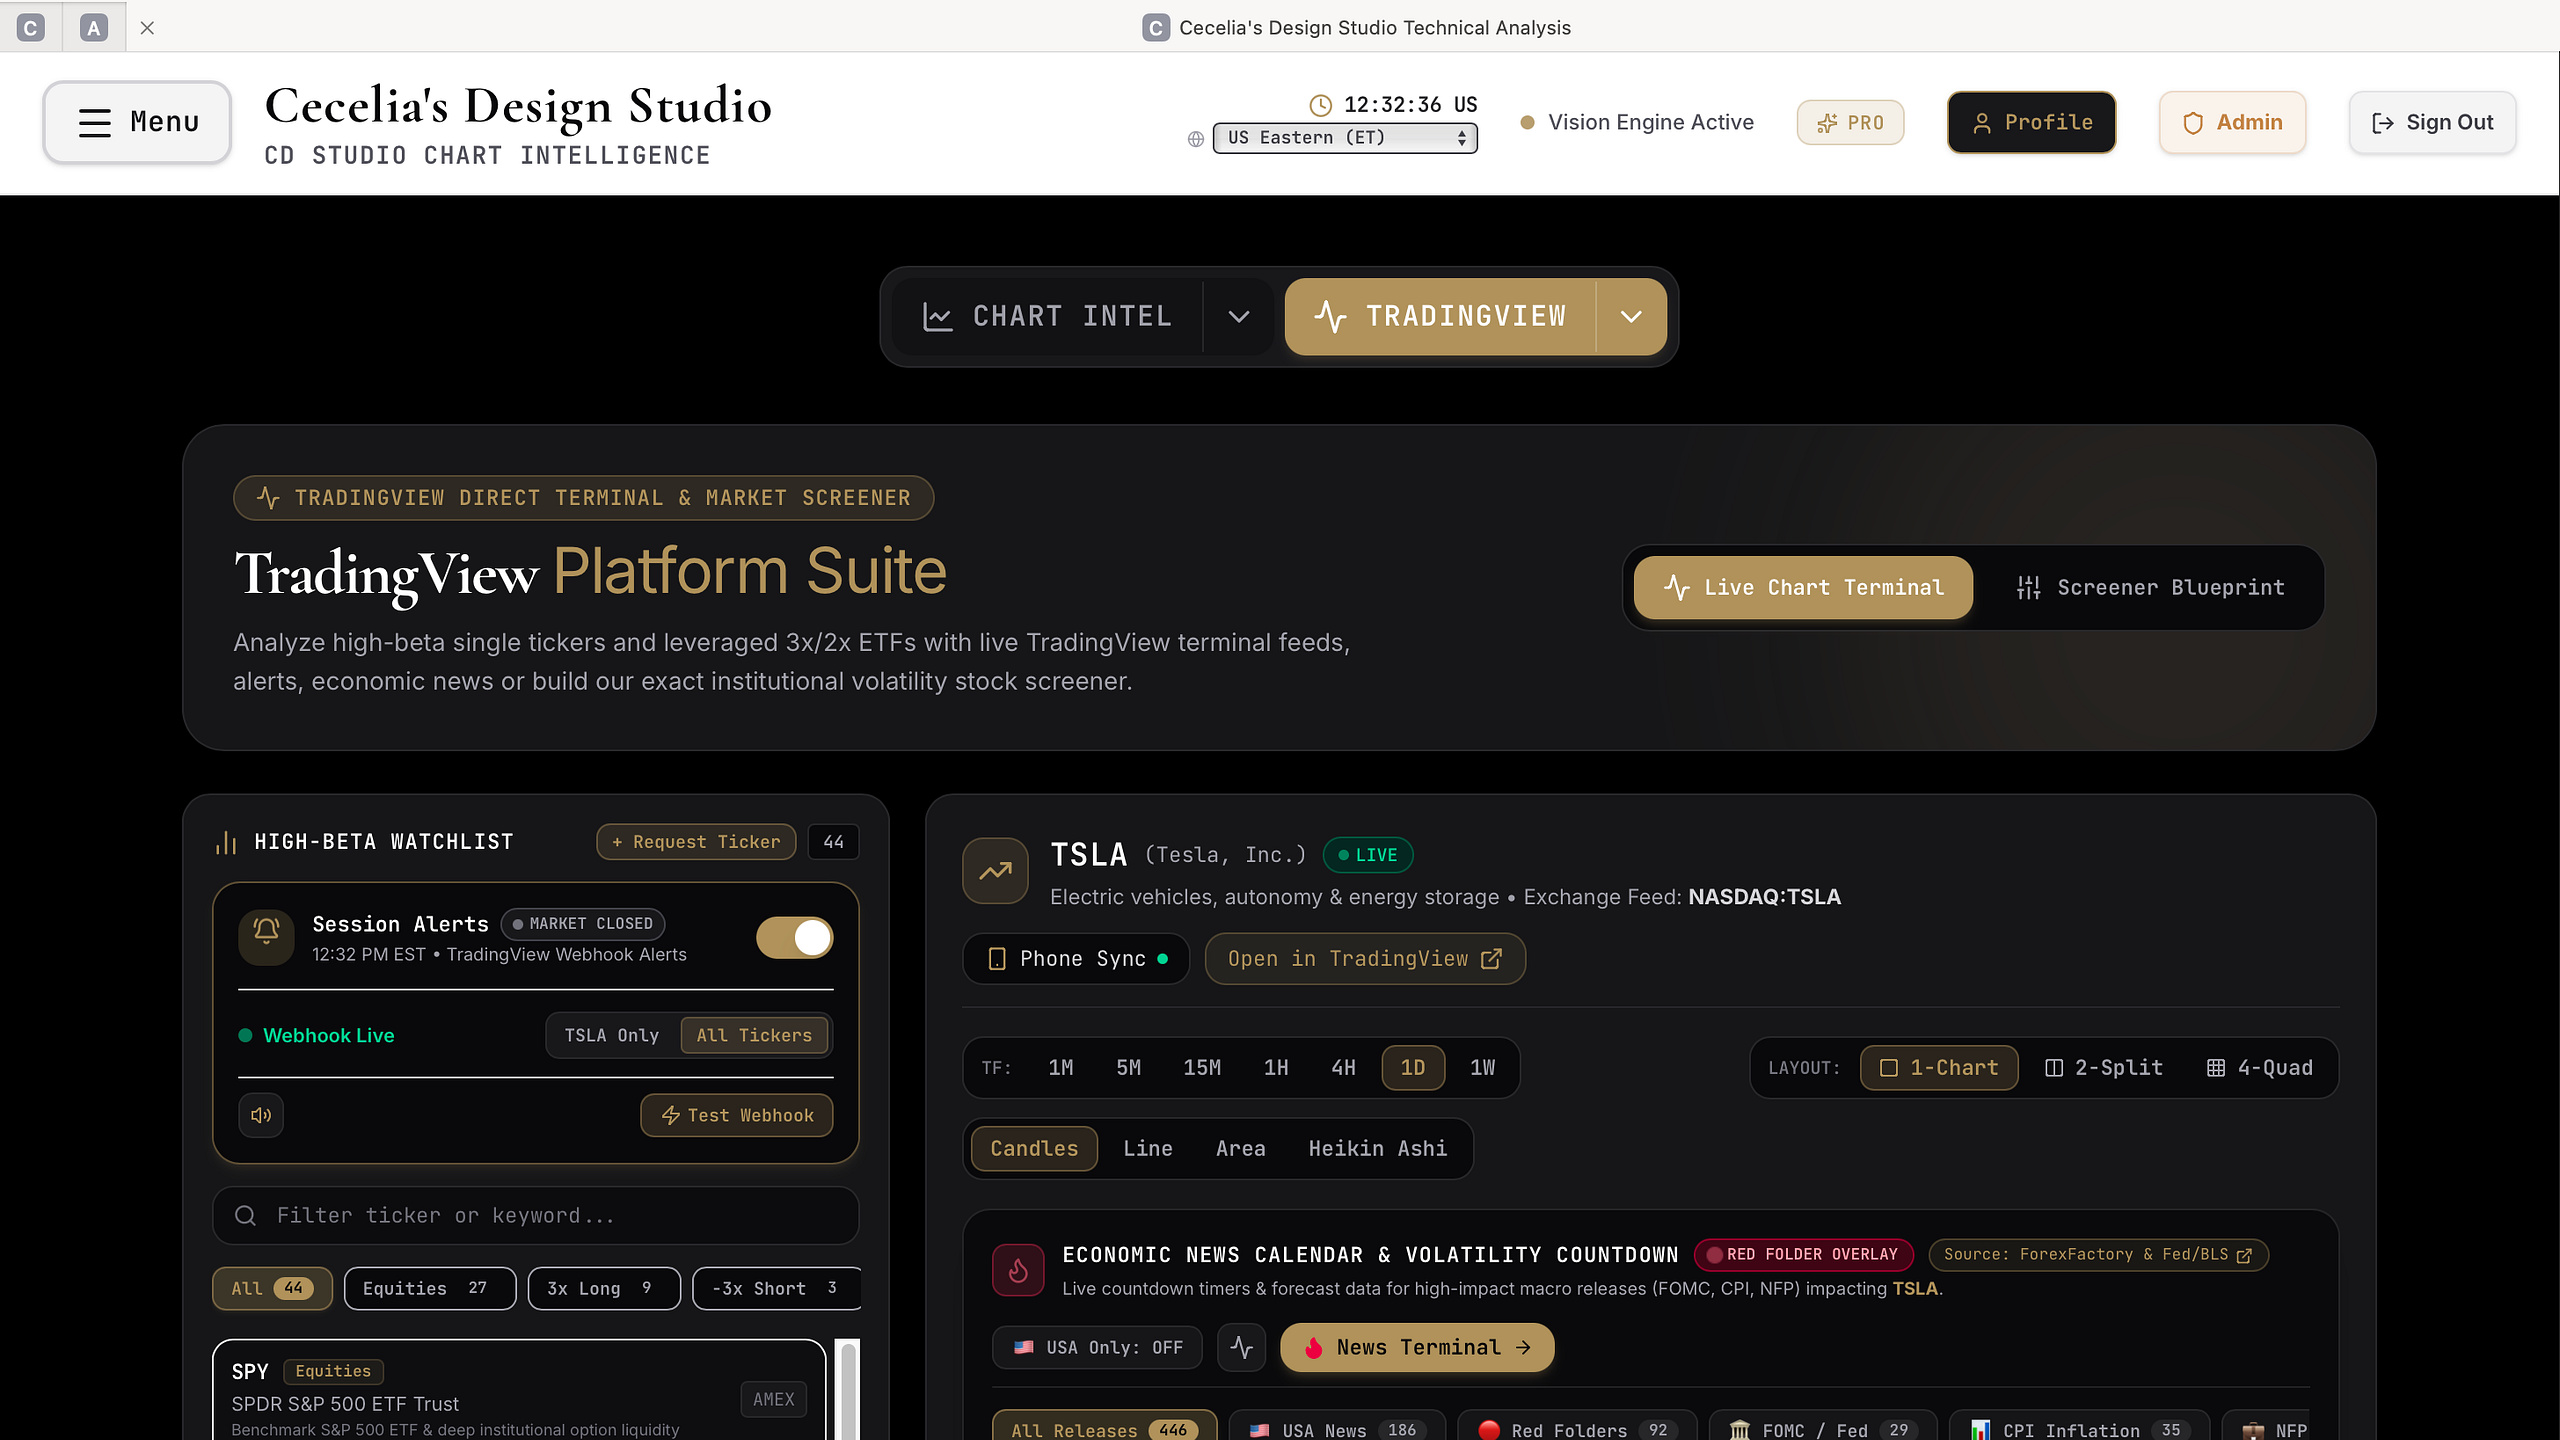Click the Request Ticker button
This screenshot has height=1440, width=2560.
point(696,842)
